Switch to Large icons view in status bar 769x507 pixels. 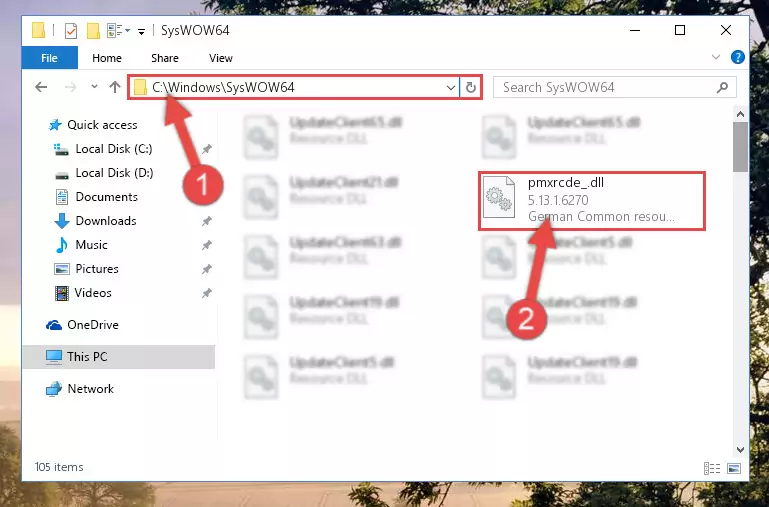(x=734, y=469)
